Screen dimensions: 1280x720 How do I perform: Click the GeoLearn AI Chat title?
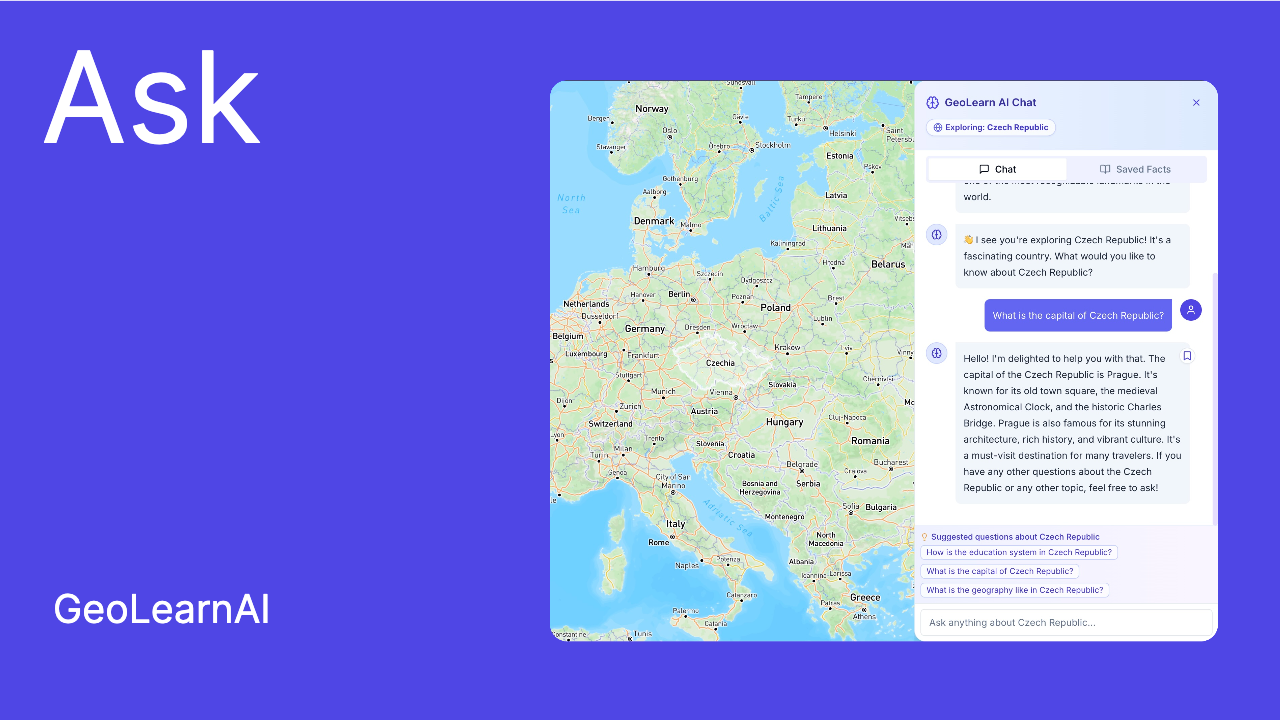click(x=990, y=102)
